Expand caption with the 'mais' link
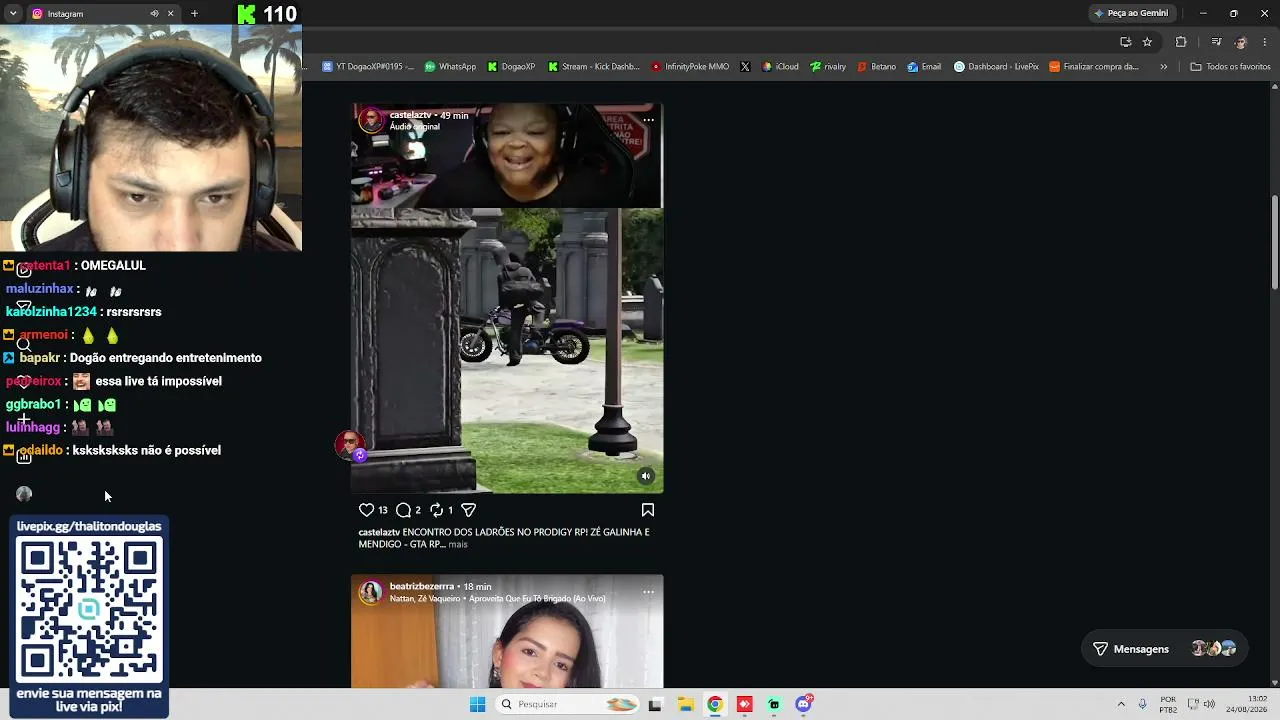 point(458,545)
